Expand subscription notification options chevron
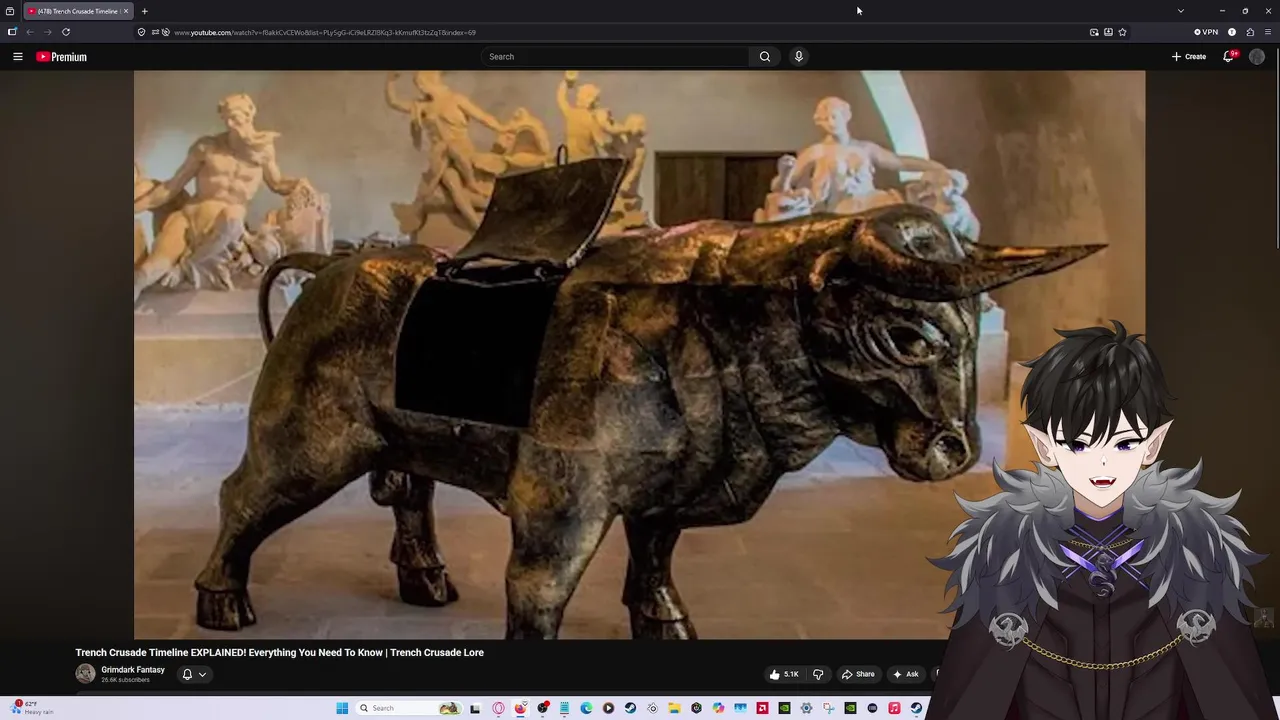1280x720 pixels. click(x=202, y=674)
